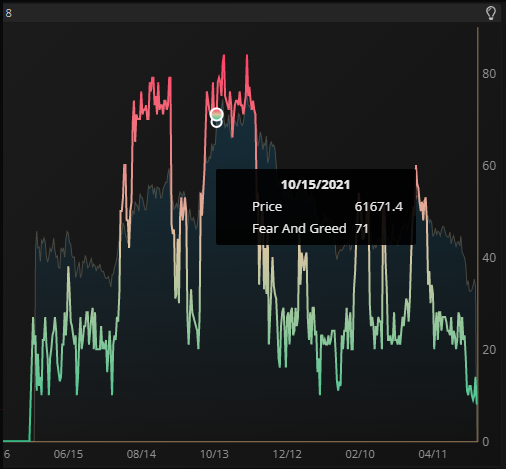Click the 0 value axis label
The height and width of the screenshot is (469, 506).
point(486,442)
